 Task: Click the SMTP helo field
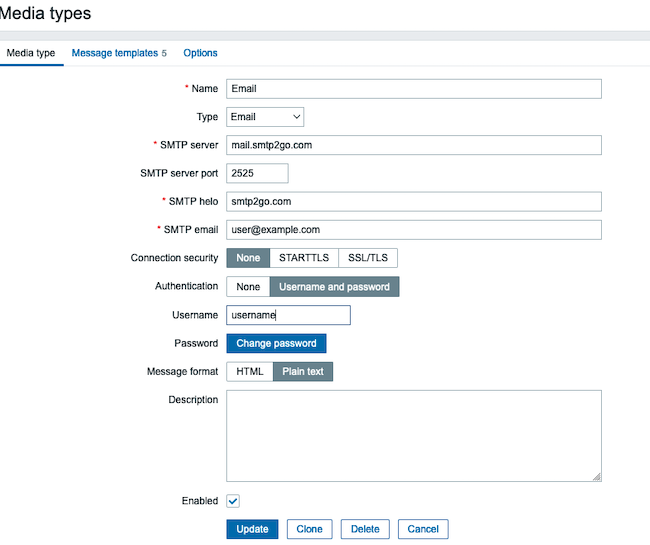(x=414, y=202)
